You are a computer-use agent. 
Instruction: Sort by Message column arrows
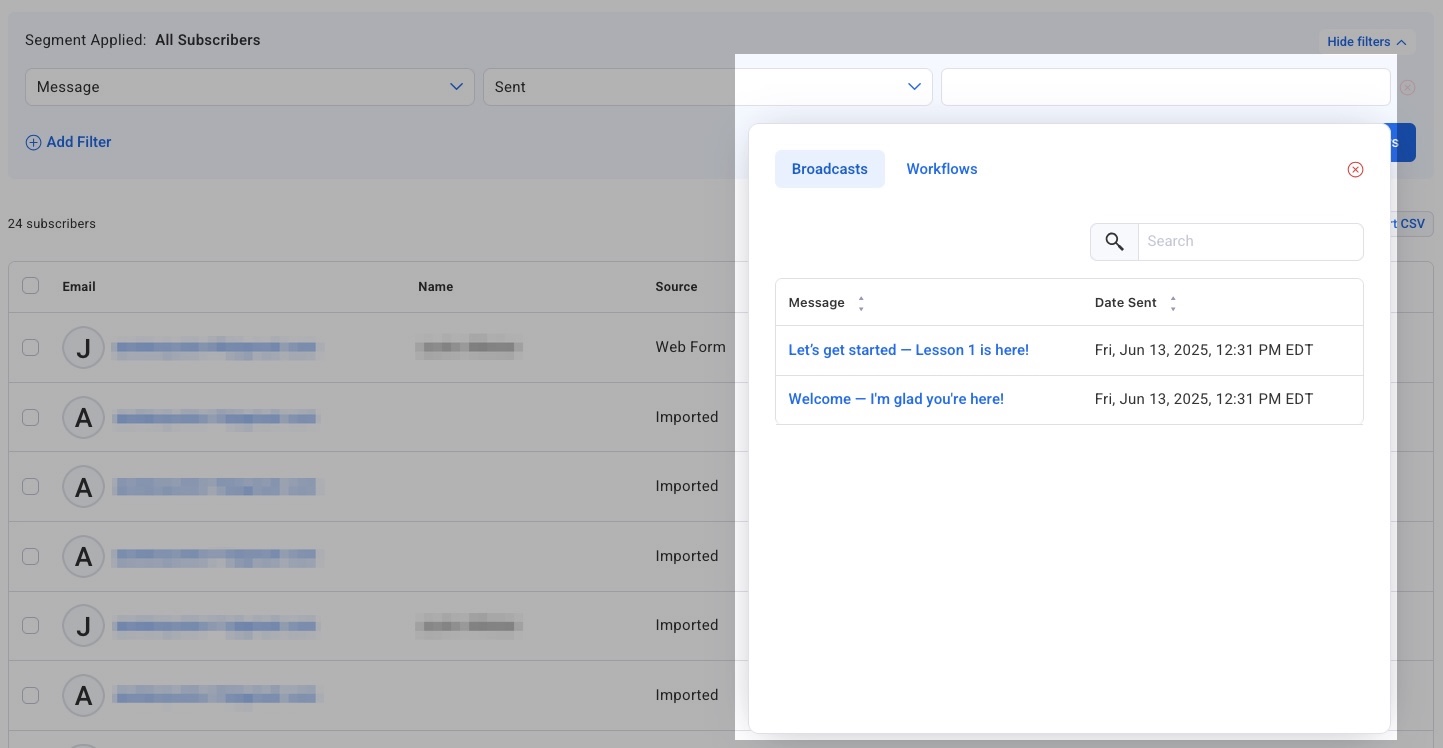point(861,304)
